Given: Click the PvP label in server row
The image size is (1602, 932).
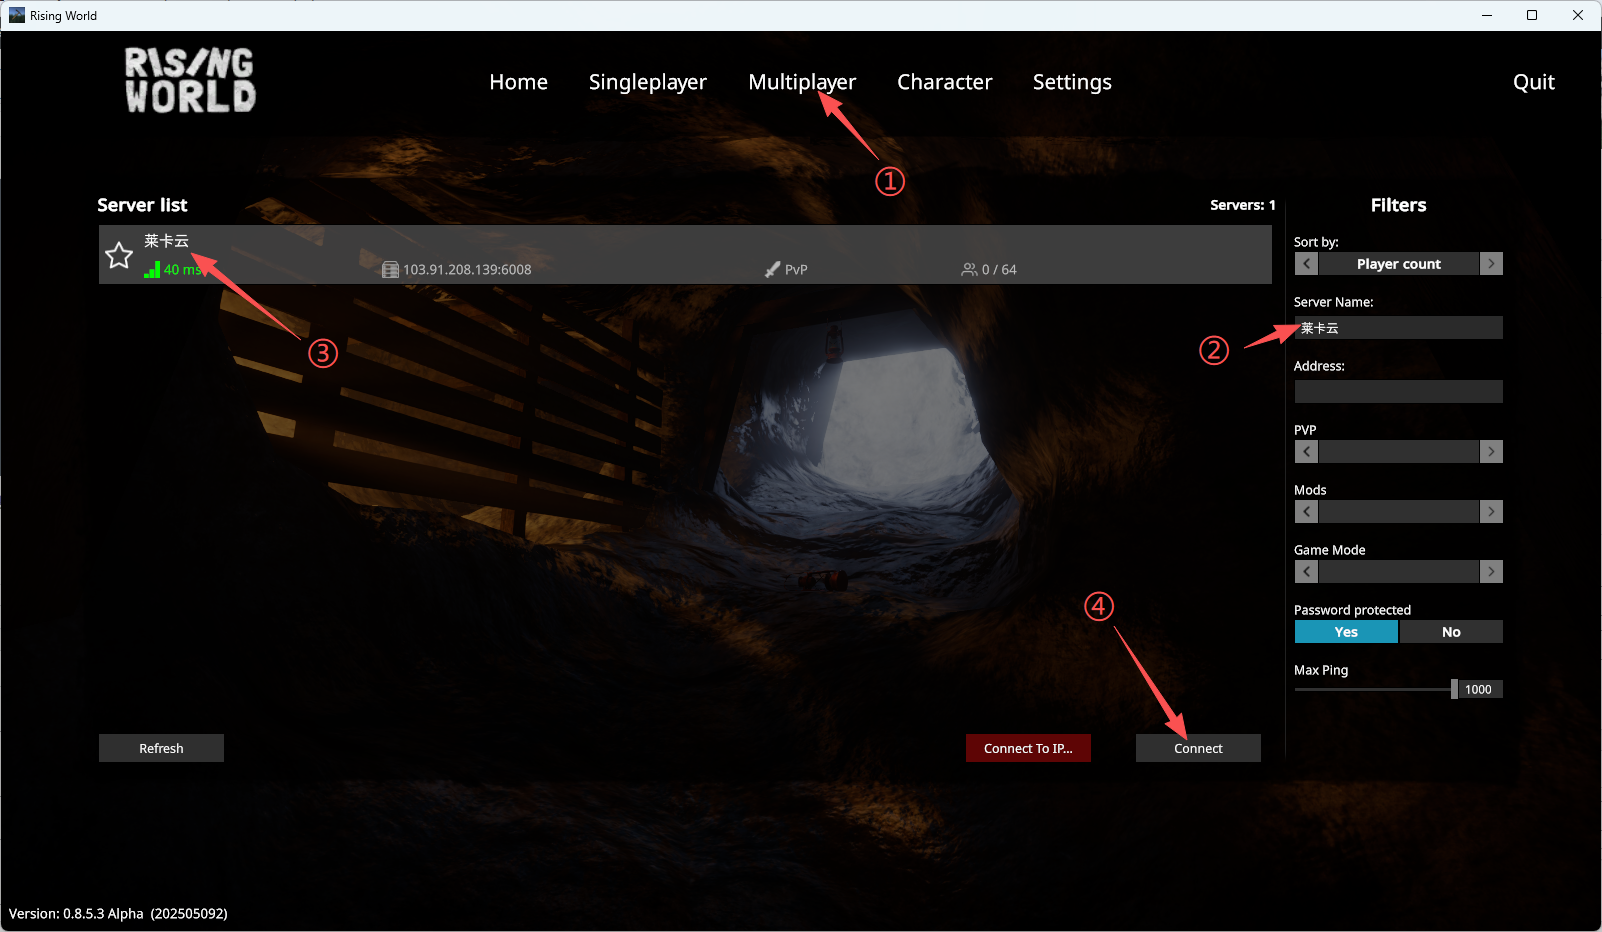Looking at the screenshot, I should [796, 270].
